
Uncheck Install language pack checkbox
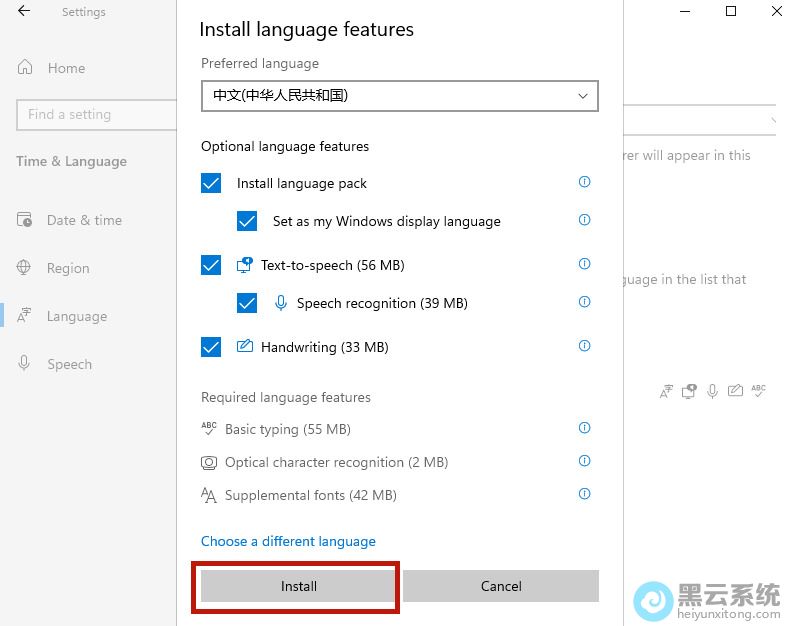click(211, 183)
